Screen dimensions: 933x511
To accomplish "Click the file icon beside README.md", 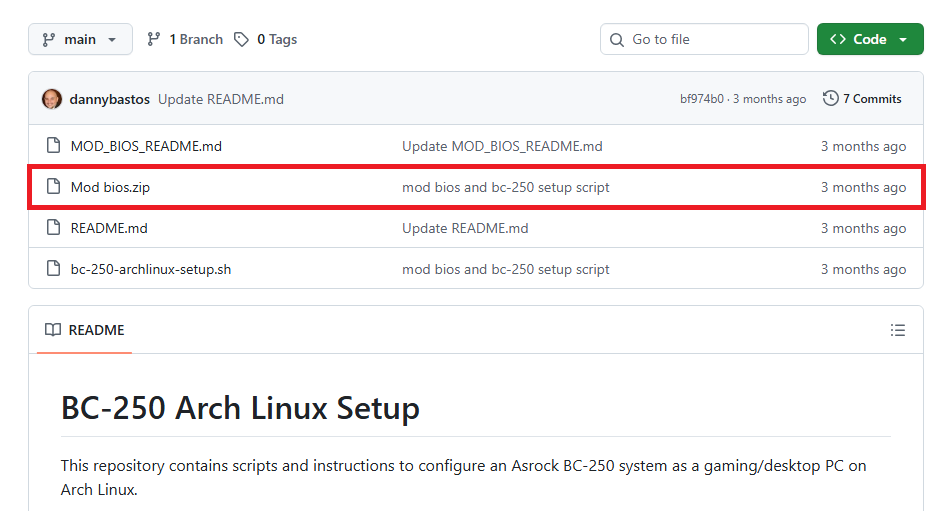I will pos(53,228).
